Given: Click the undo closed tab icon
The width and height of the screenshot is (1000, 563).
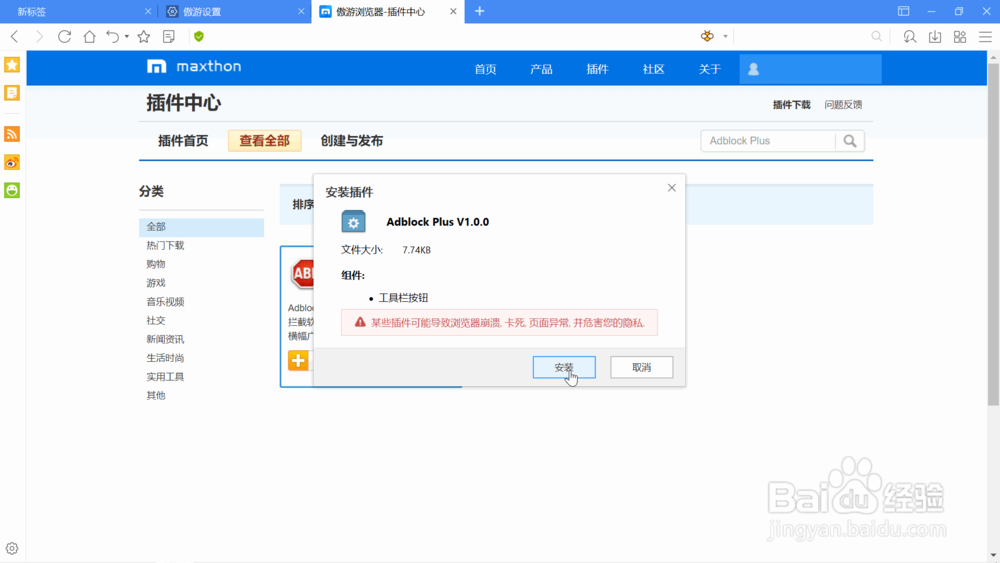Looking at the screenshot, I should point(113,36).
